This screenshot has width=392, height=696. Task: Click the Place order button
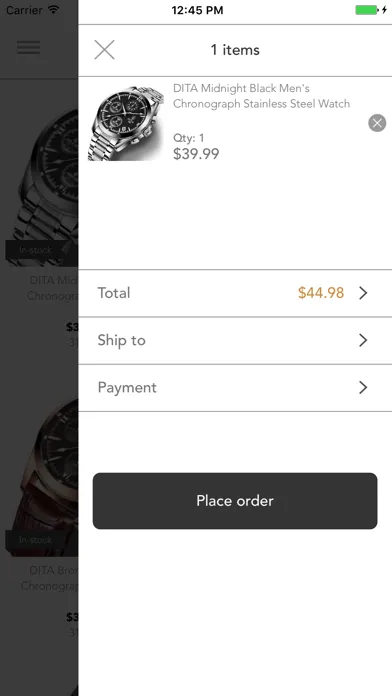235,501
